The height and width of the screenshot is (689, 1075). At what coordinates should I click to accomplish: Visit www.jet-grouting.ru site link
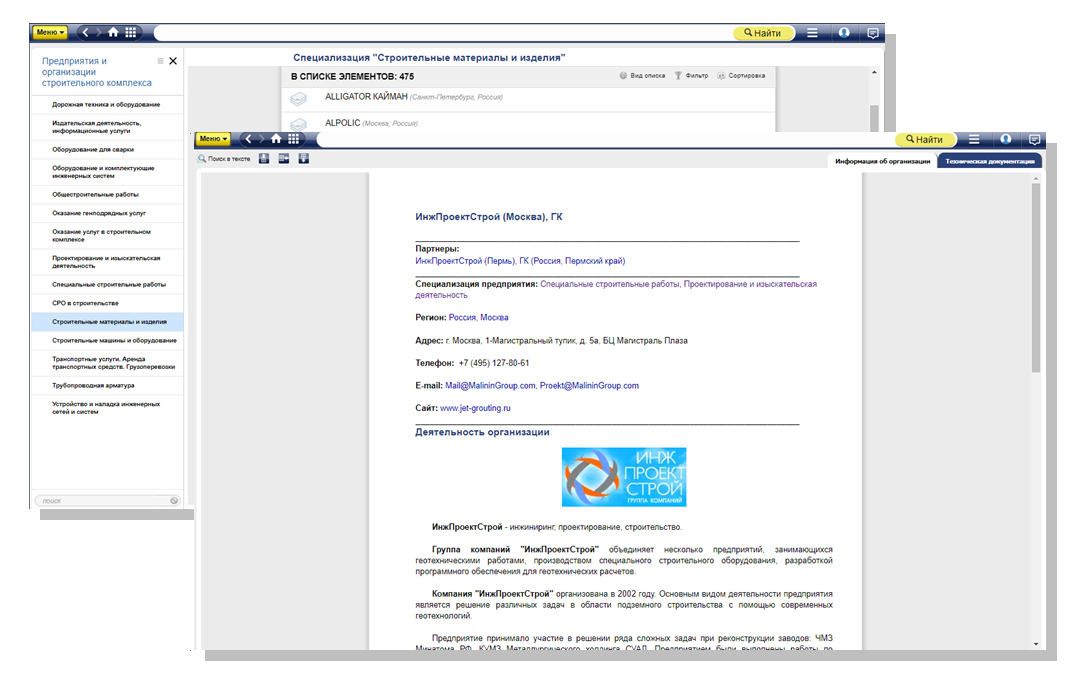pyautogui.click(x=475, y=409)
